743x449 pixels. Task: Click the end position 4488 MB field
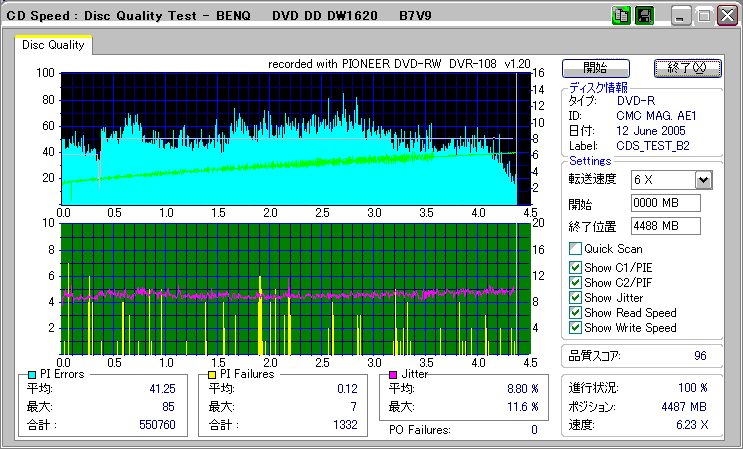666,225
